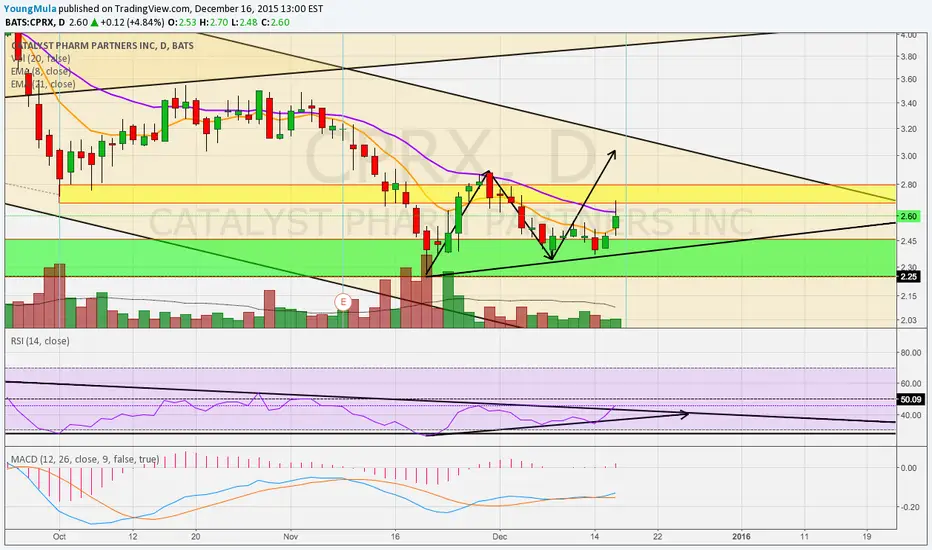Select the MACD -0.20 axis label
This screenshot has width=932, height=550.
click(909, 507)
